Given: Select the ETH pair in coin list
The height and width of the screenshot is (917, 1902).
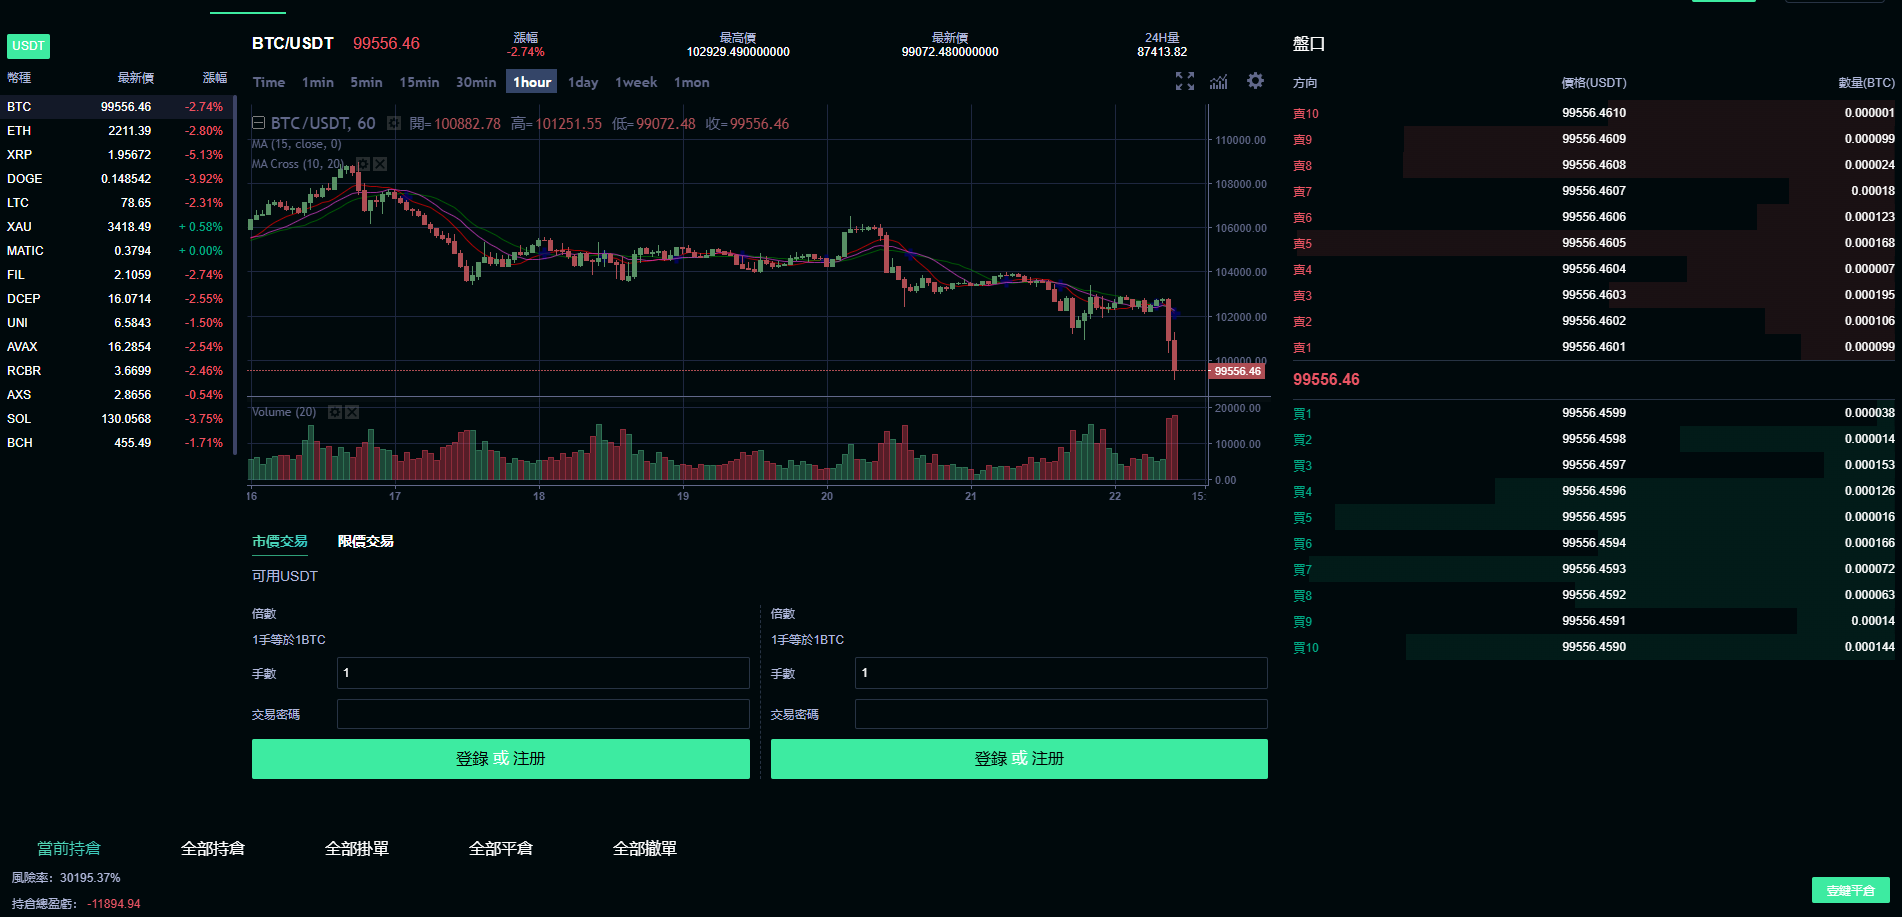Looking at the screenshot, I should (x=19, y=131).
